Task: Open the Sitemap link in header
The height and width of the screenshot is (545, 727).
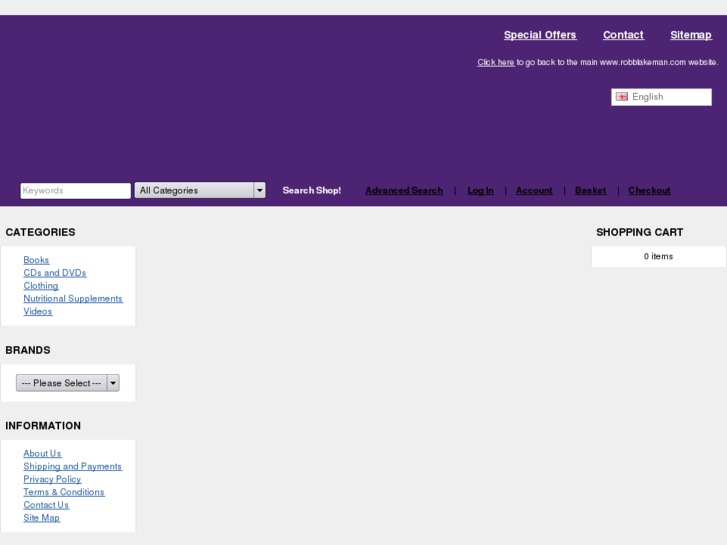Action: [x=691, y=35]
